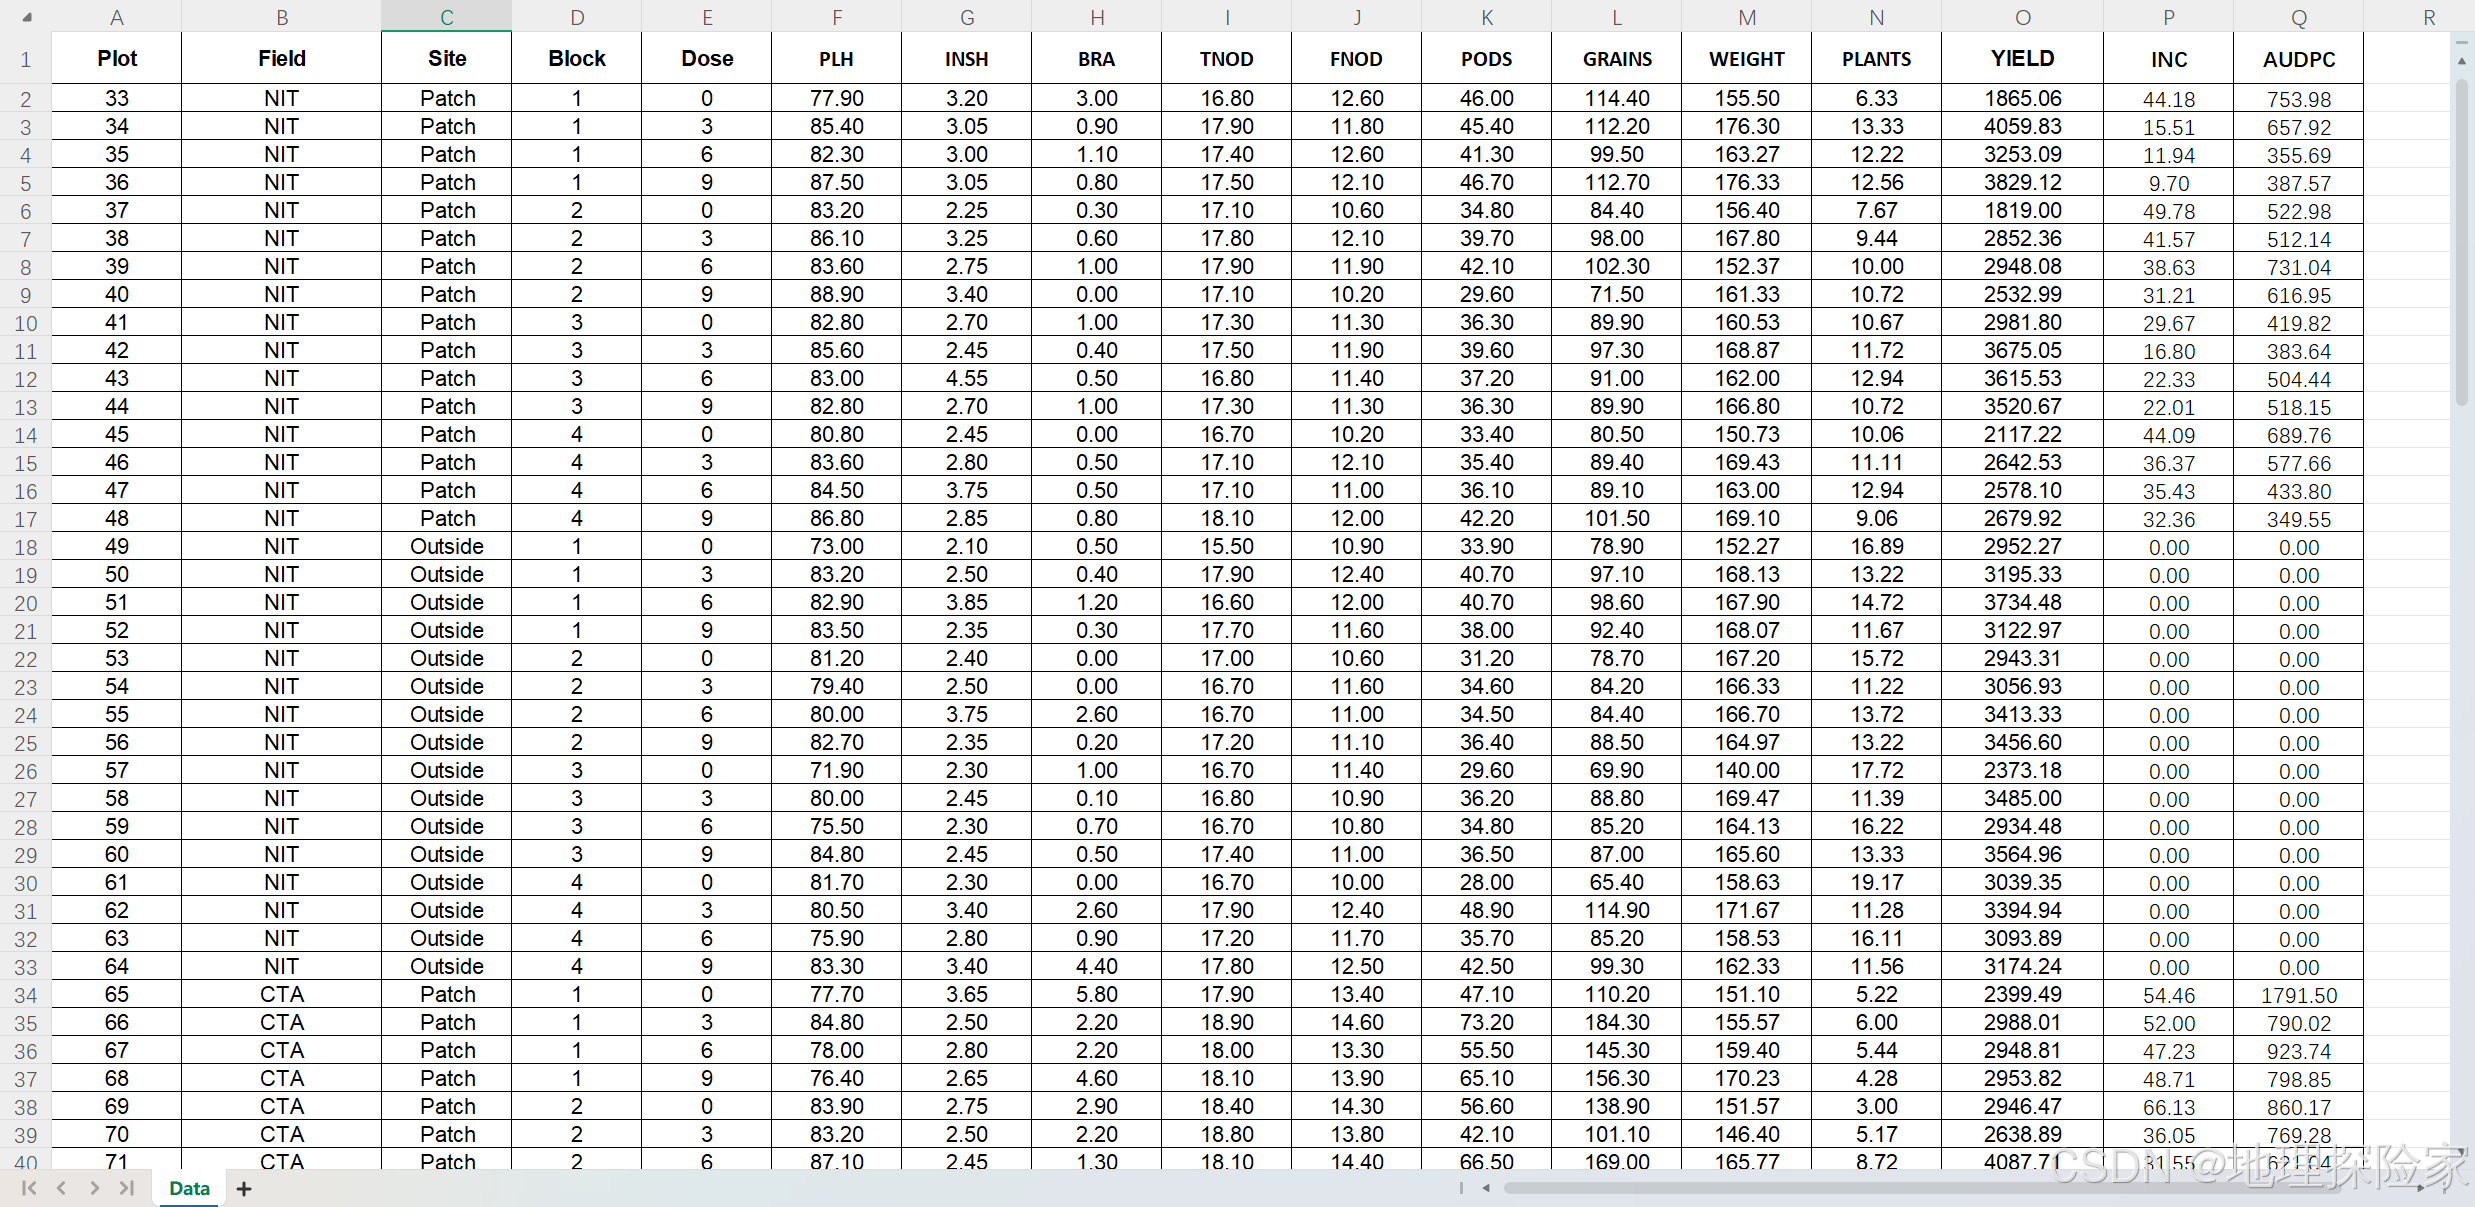Open the Data sheet tab
Image resolution: width=2475 pixels, height=1207 pixels.
point(189,1188)
